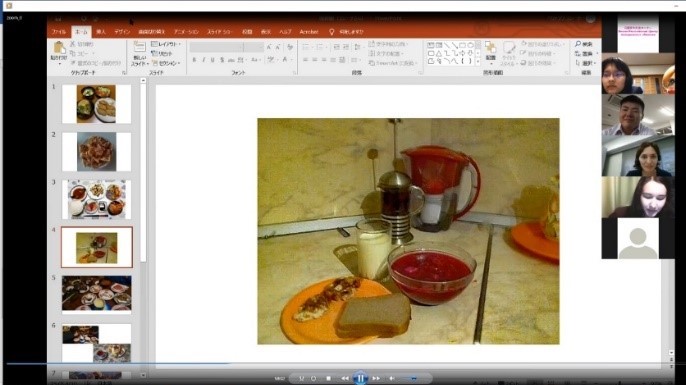Toggle repeat in the media player

click(x=313, y=378)
